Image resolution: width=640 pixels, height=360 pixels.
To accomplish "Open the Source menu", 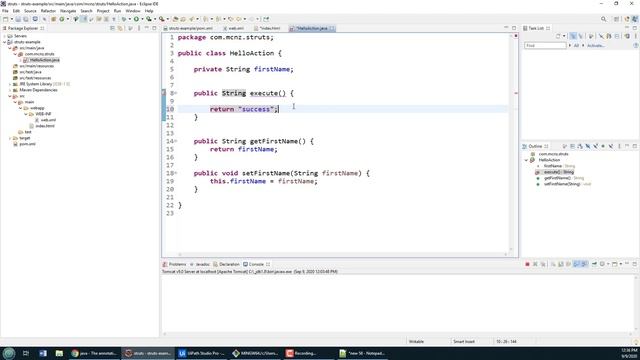I will 30,11.
